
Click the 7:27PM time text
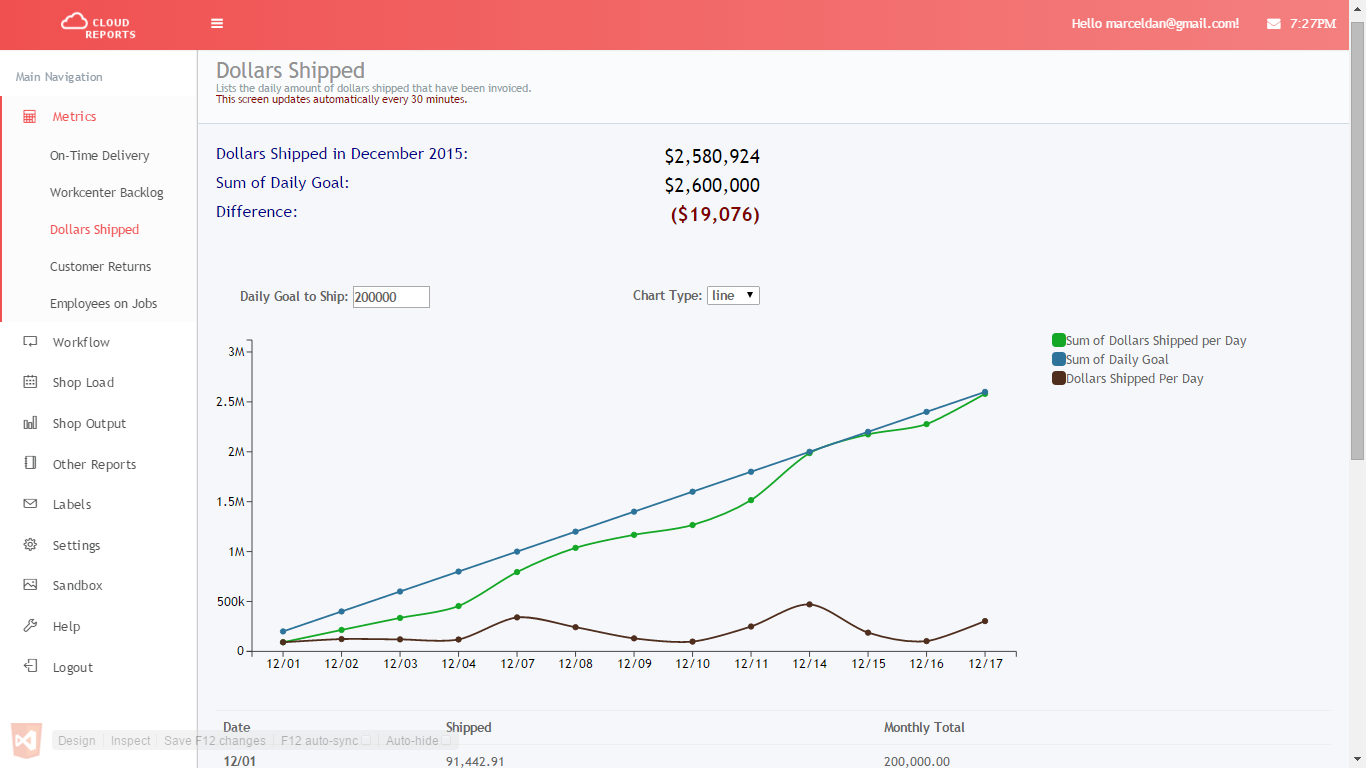click(x=1312, y=24)
